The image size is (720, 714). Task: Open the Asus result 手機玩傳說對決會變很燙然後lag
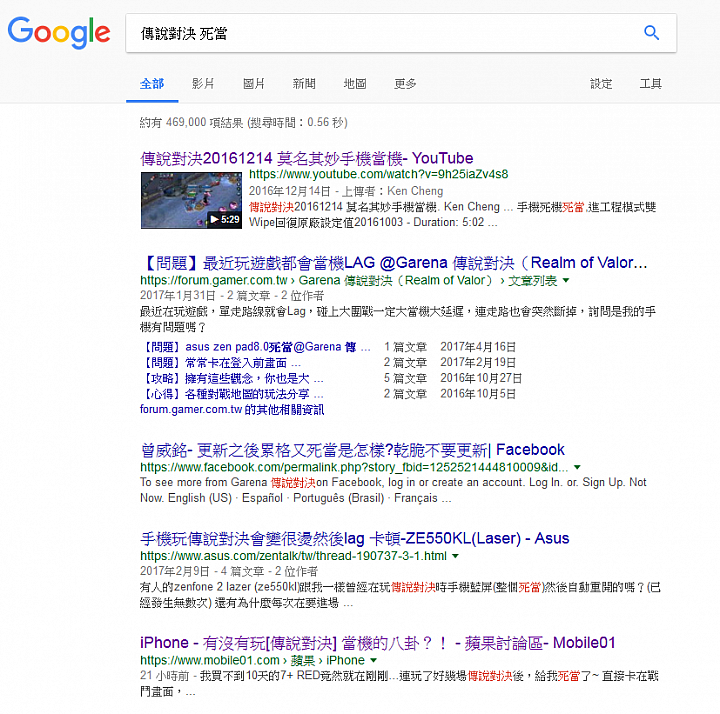tap(354, 538)
